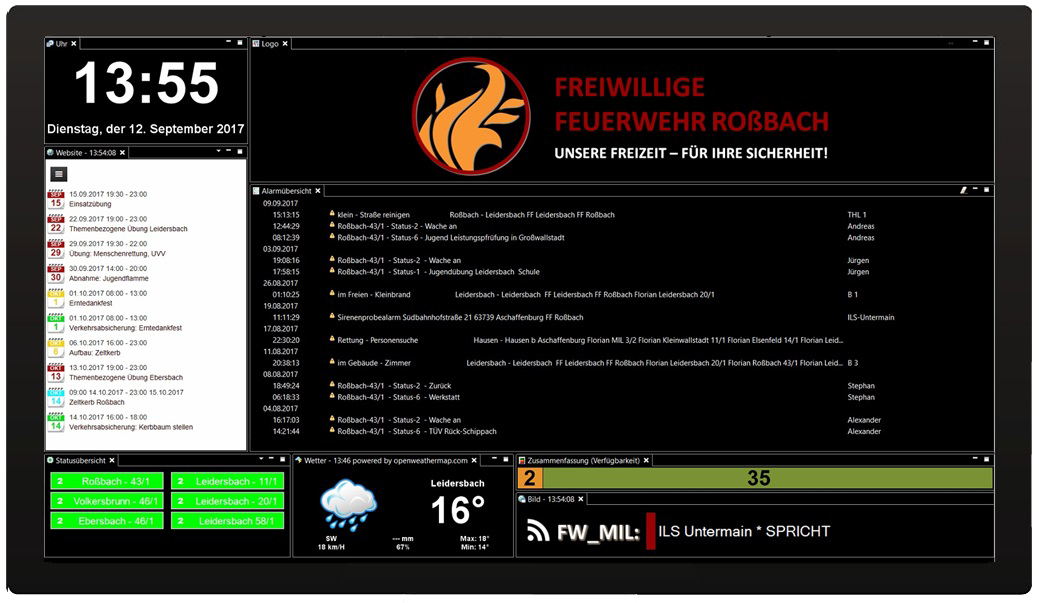The height and width of the screenshot is (603, 1039).
Task: Click the date Dienstag, der 12. September 2017
Action: click(146, 129)
